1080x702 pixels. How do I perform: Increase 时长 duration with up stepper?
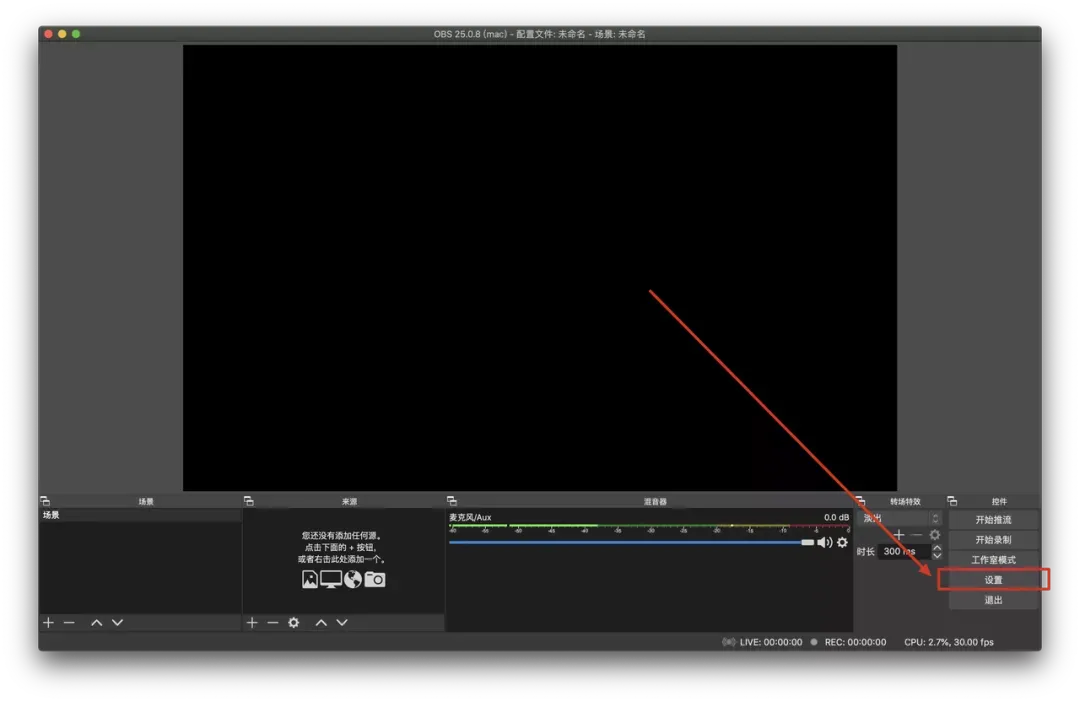tap(937, 548)
